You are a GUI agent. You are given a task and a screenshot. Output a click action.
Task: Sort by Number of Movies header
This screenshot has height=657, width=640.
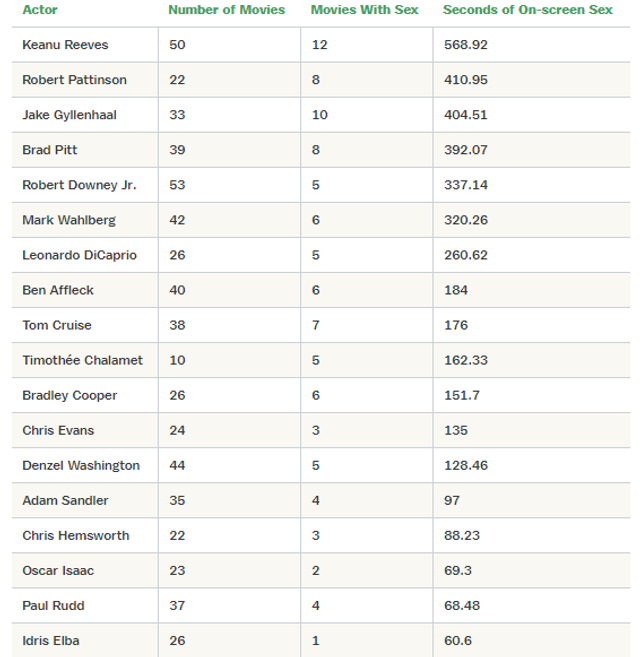[226, 10]
